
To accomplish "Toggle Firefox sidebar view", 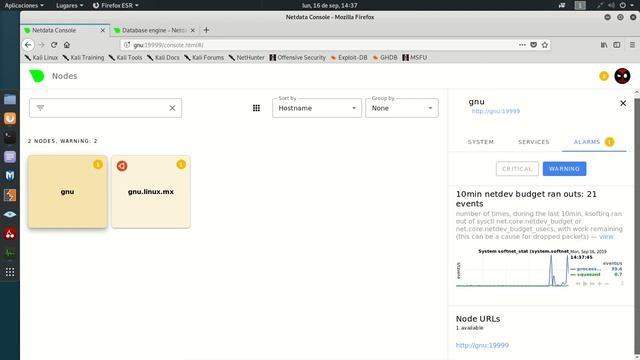I will (x=617, y=45).
